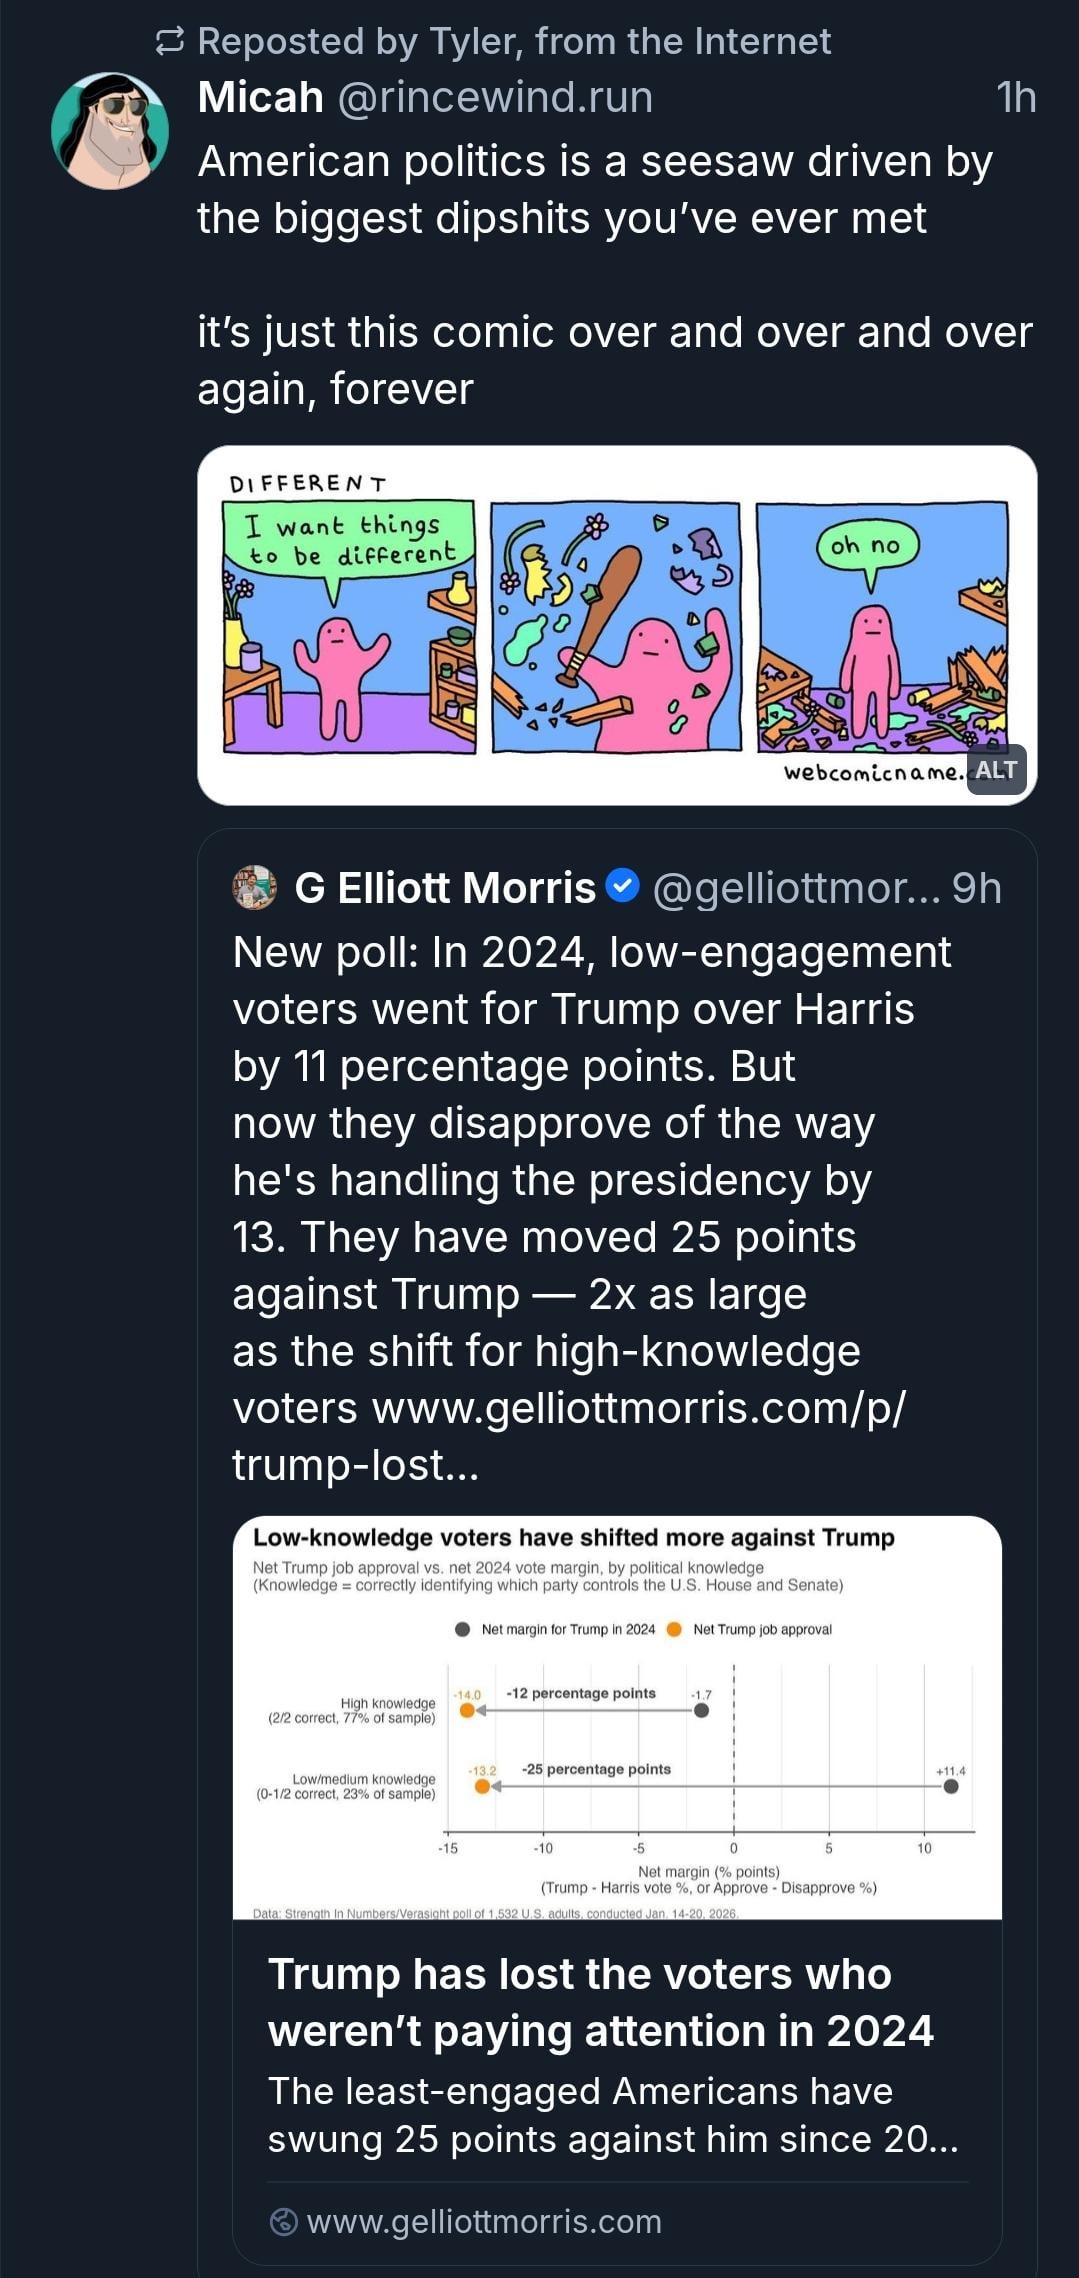Open "Reposted by Tyler, from the Internet" link
Viewport: 1079px width, 2278px height.
(x=514, y=41)
